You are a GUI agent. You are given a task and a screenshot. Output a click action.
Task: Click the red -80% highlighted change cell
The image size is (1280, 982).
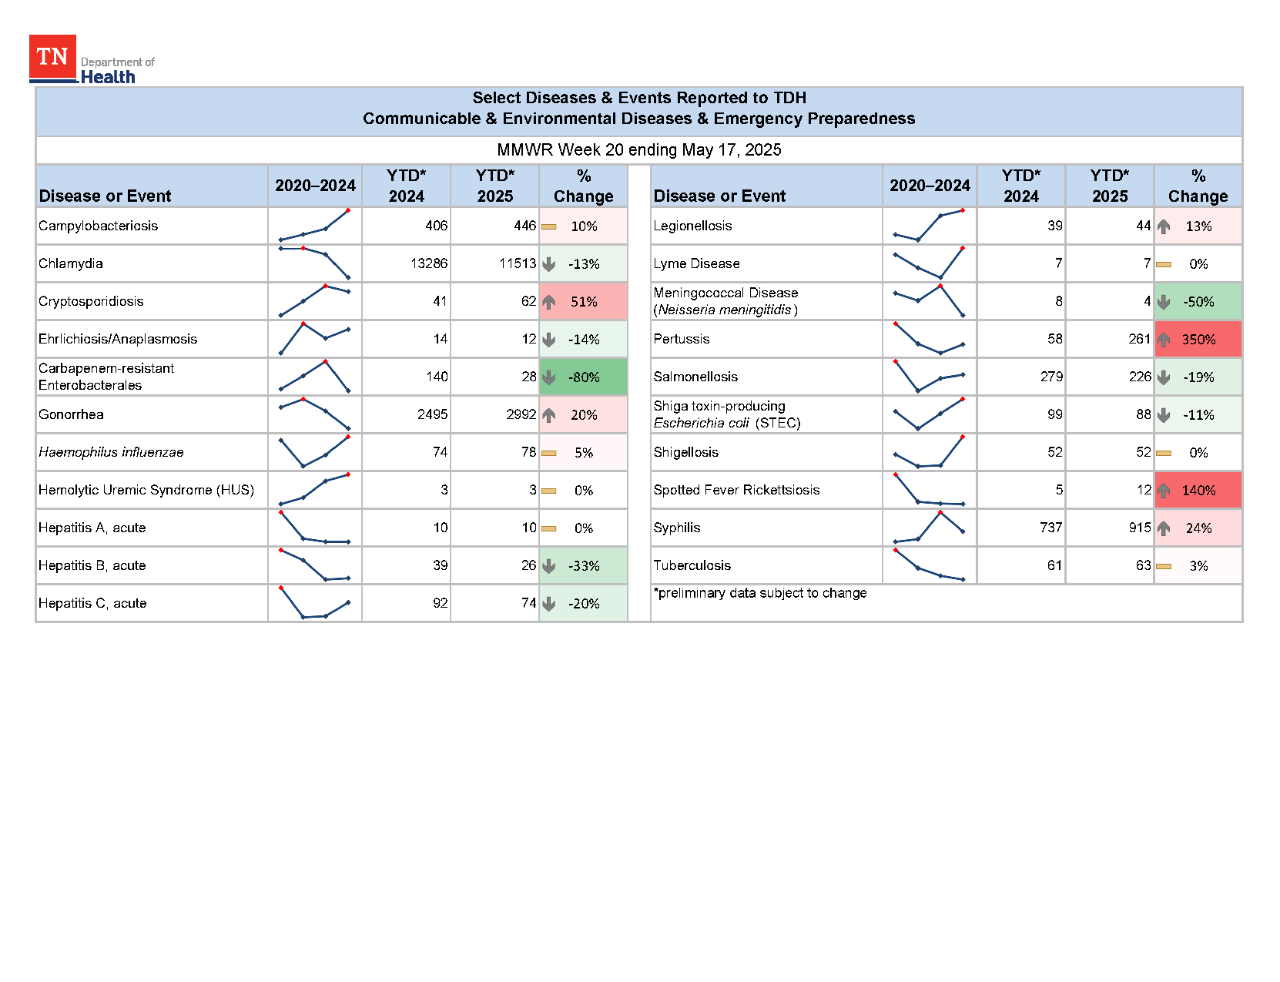point(583,377)
